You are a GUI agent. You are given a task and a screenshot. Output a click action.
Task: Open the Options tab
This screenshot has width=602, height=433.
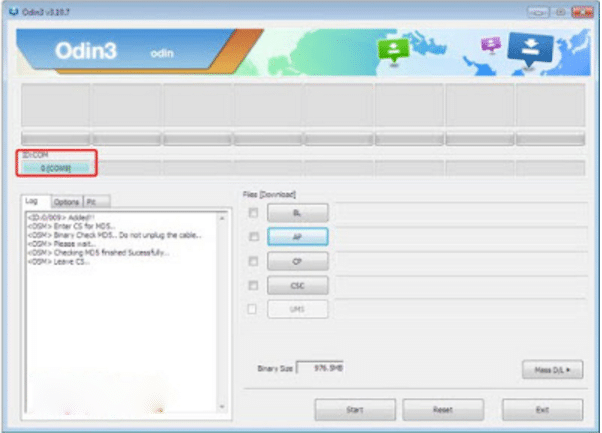point(66,202)
